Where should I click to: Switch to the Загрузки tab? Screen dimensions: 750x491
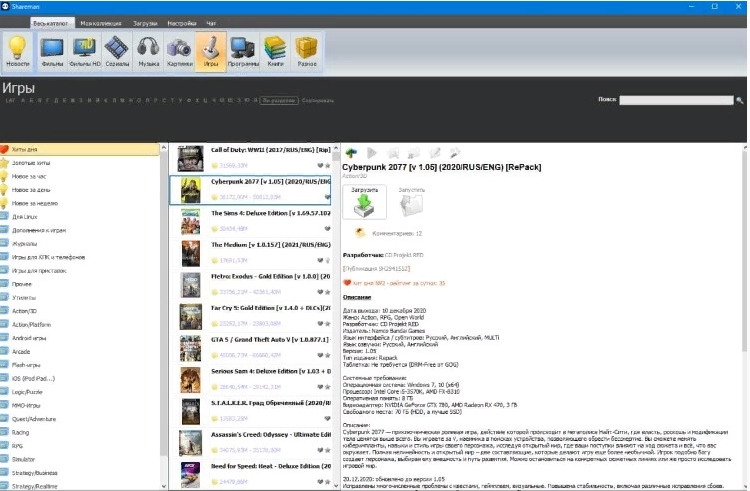click(x=145, y=23)
